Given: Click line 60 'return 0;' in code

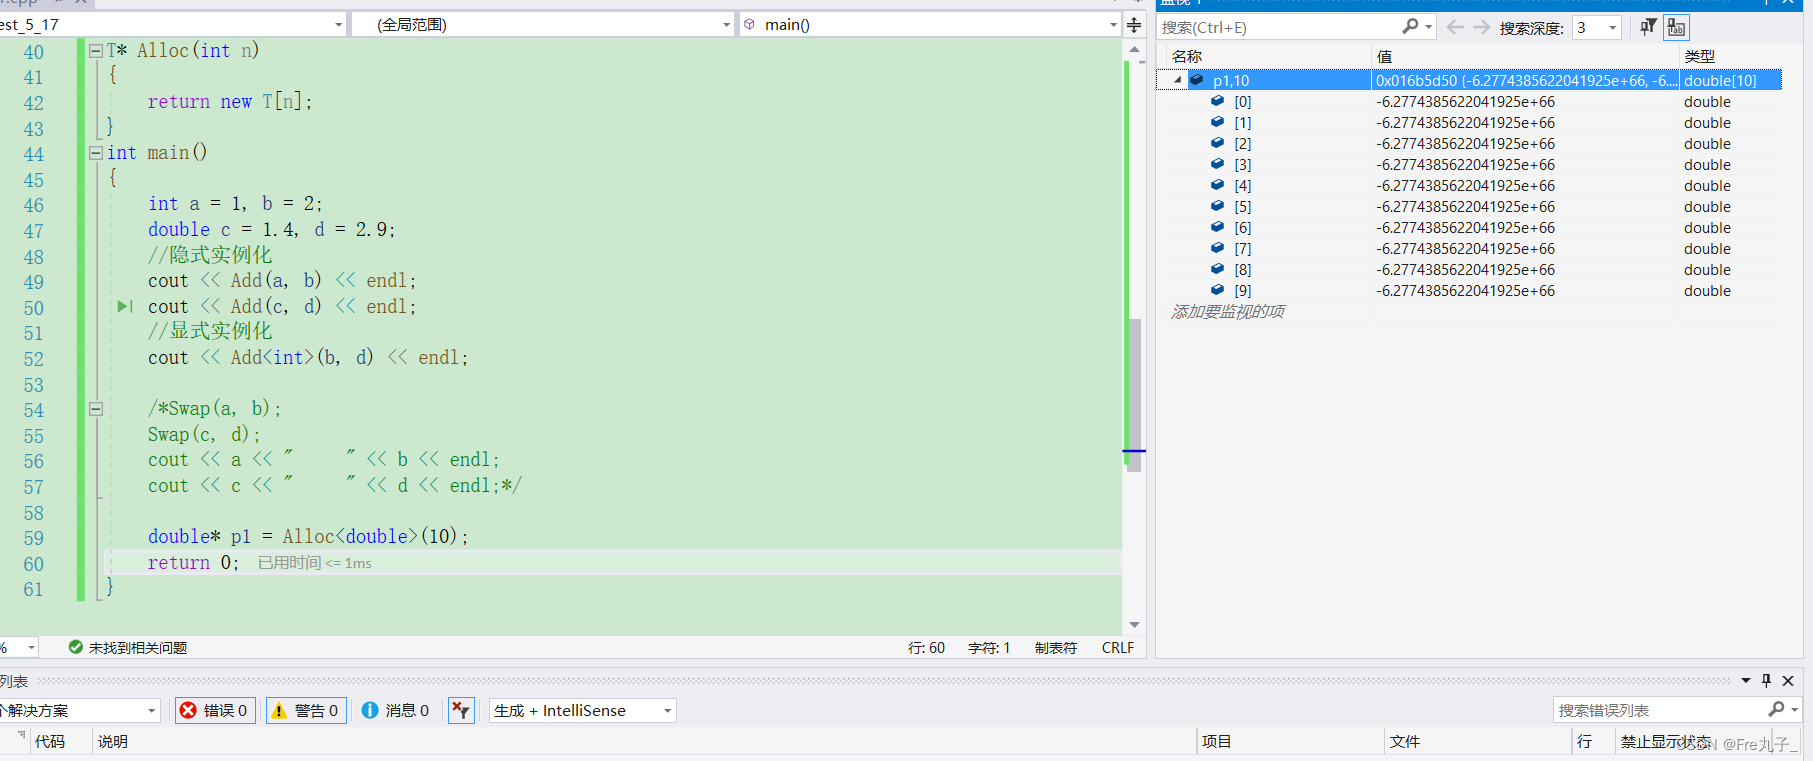Looking at the screenshot, I should pos(194,563).
